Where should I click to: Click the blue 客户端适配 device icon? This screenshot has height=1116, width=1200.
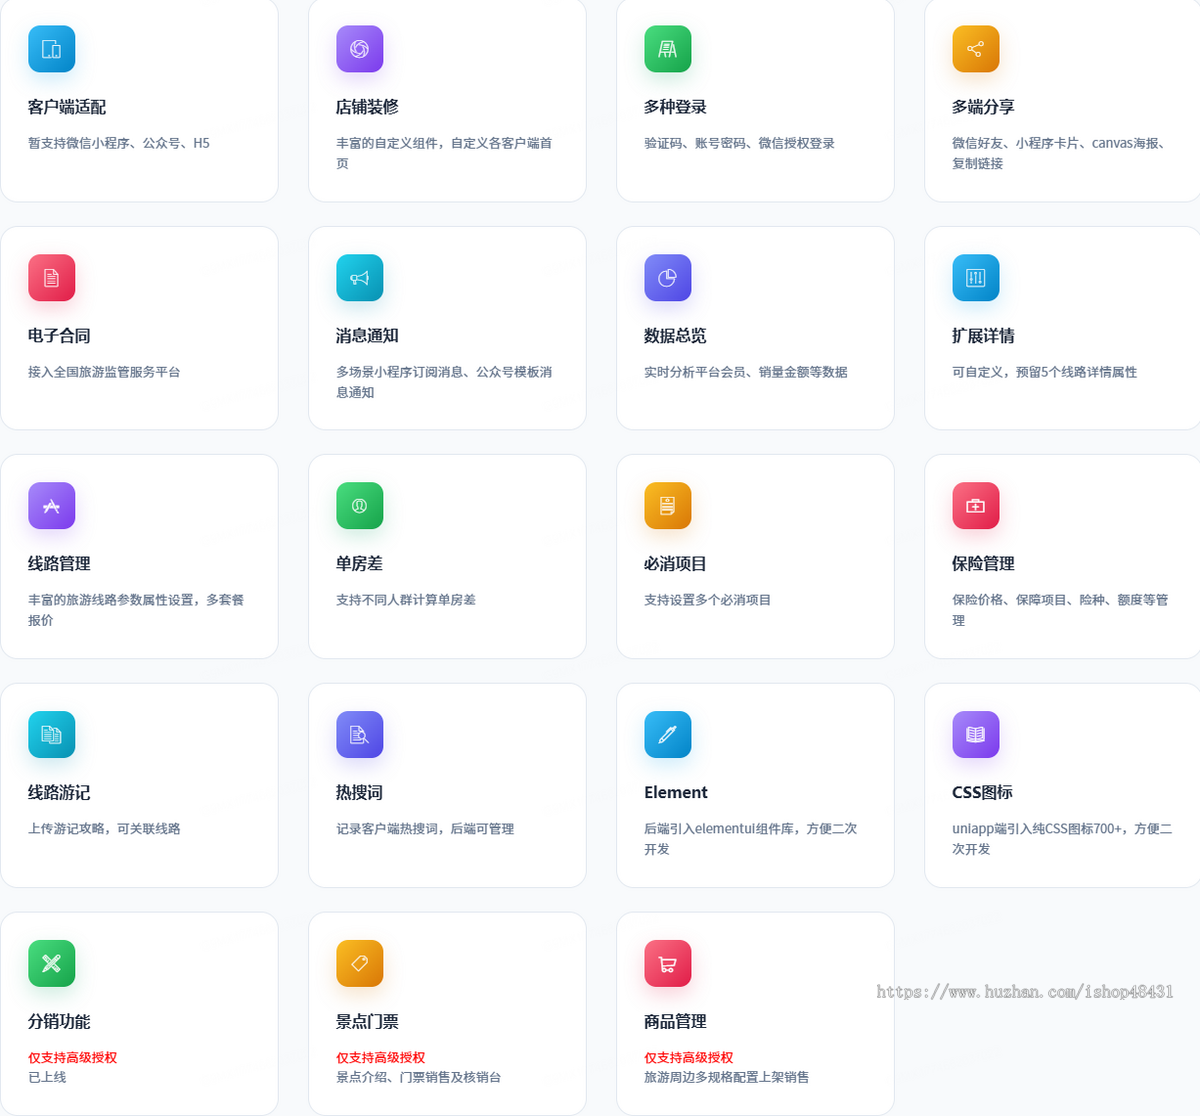pyautogui.click(x=52, y=49)
